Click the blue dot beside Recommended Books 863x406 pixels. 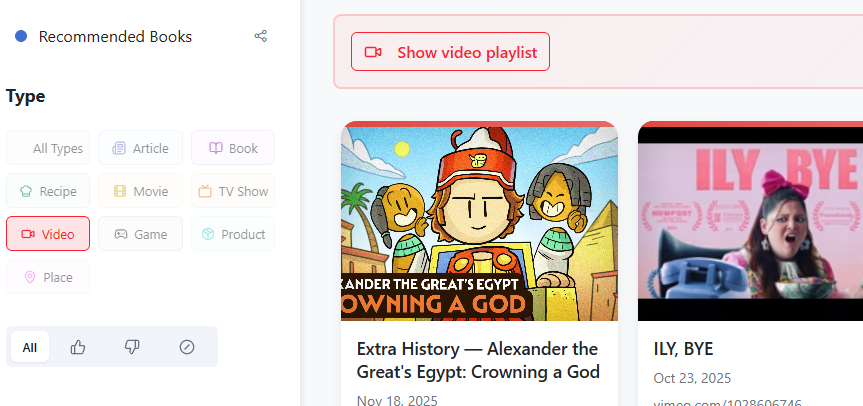pos(20,37)
